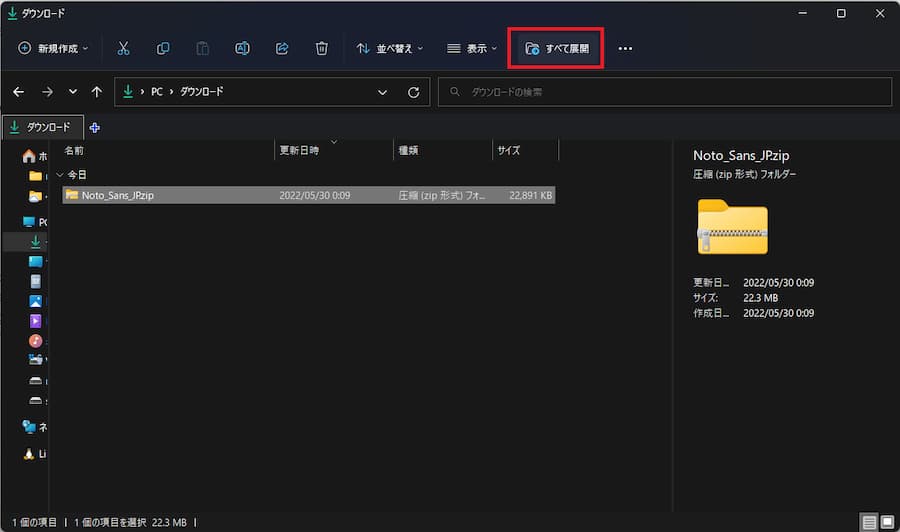Add a new tab with plus icon
Image resolution: width=900 pixels, height=532 pixels.
tap(95, 127)
